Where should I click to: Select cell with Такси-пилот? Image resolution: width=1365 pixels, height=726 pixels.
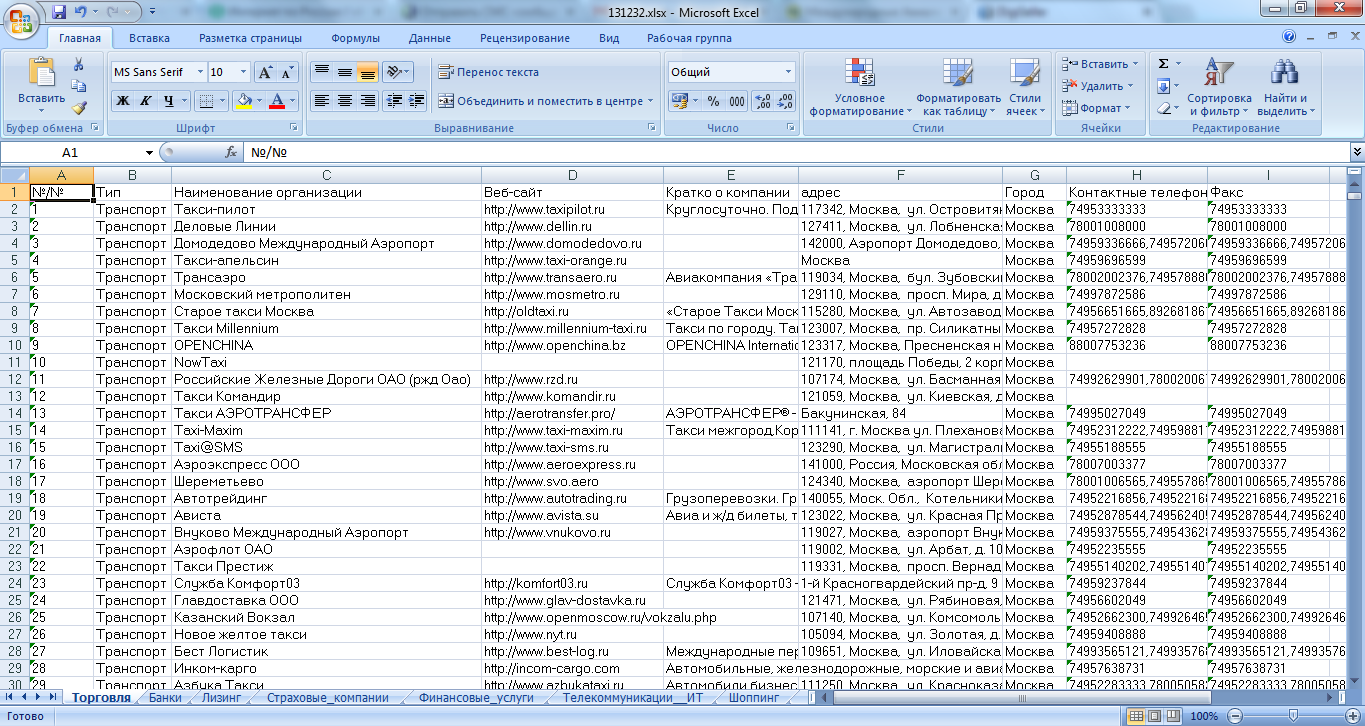click(326, 210)
